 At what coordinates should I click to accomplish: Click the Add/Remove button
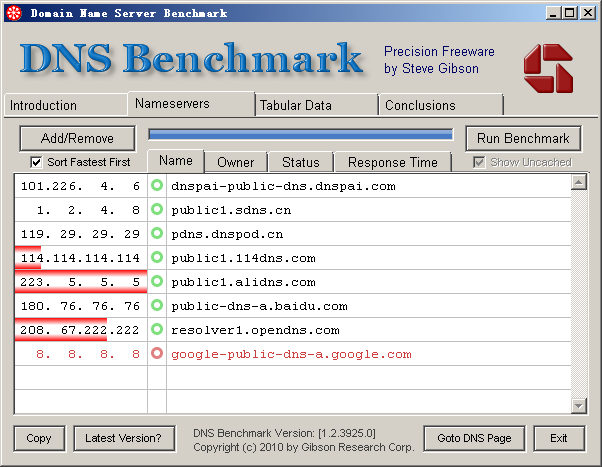coord(77,138)
